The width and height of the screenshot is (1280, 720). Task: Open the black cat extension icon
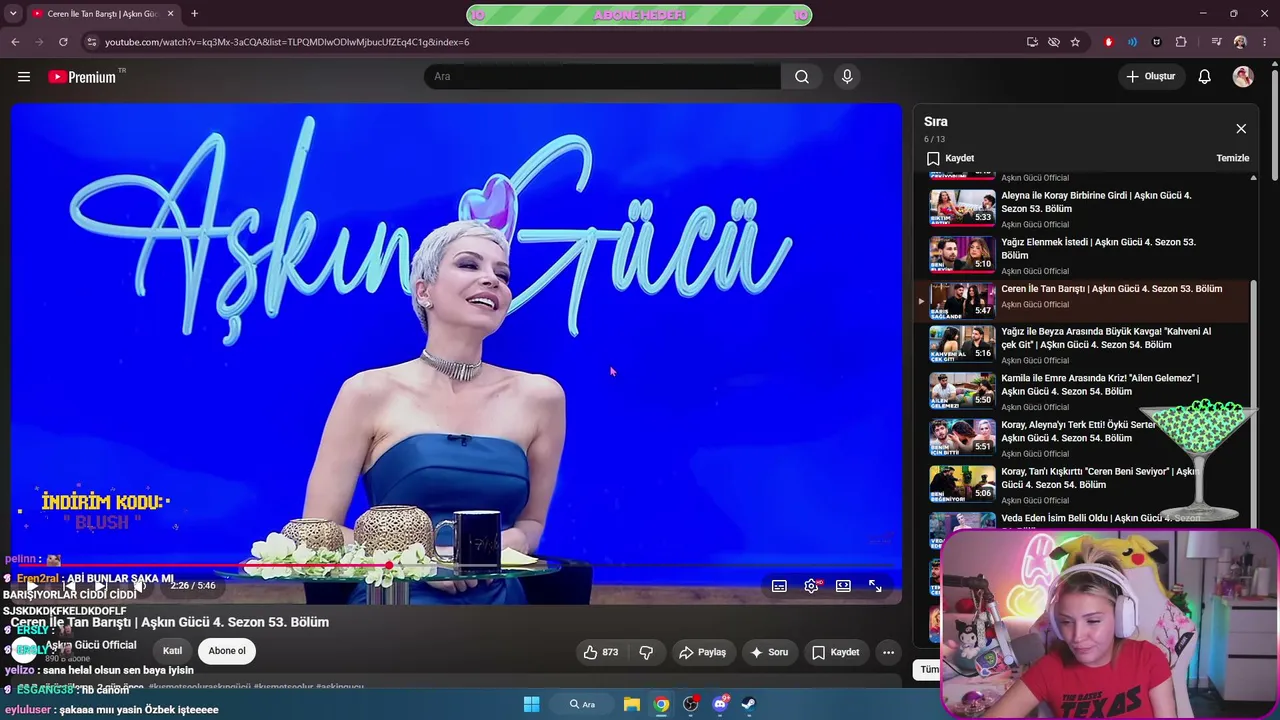point(1157,42)
